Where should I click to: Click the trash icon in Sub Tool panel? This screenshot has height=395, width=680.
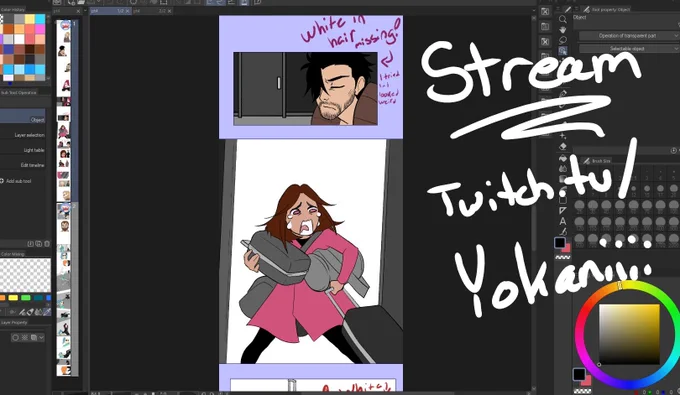click(x=47, y=244)
